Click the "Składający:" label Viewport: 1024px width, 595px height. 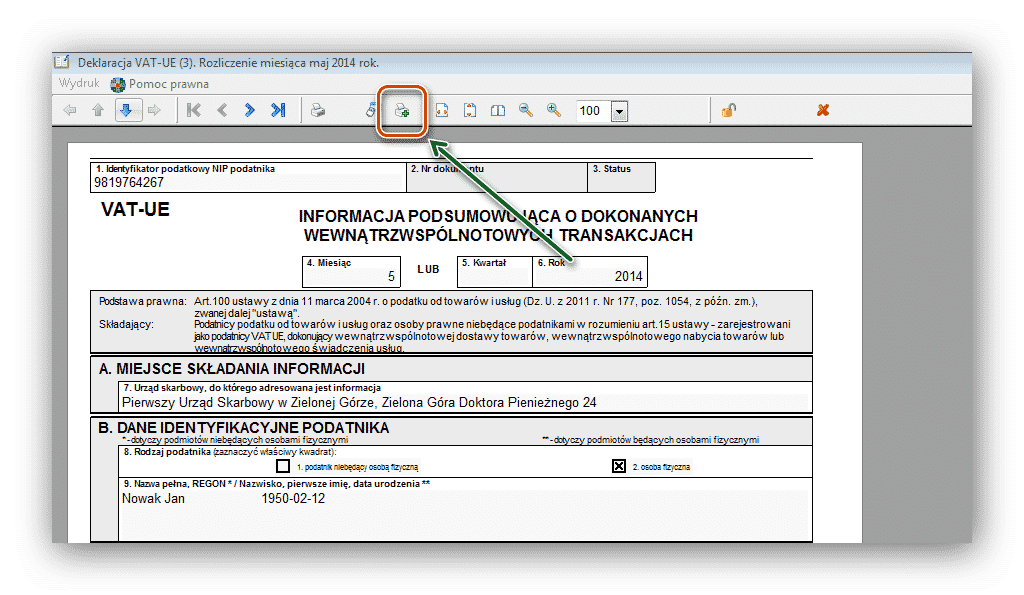[x=126, y=324]
